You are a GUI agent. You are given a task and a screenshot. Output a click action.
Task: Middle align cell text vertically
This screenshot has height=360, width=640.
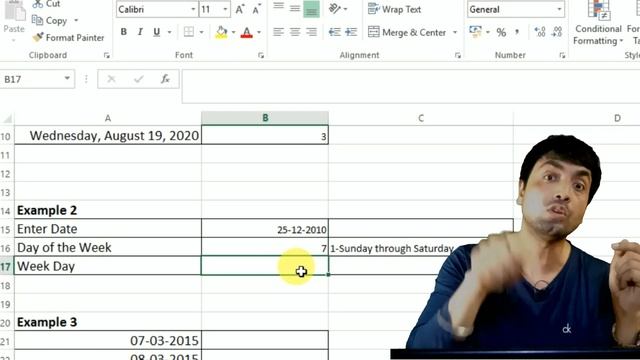[x=295, y=8]
